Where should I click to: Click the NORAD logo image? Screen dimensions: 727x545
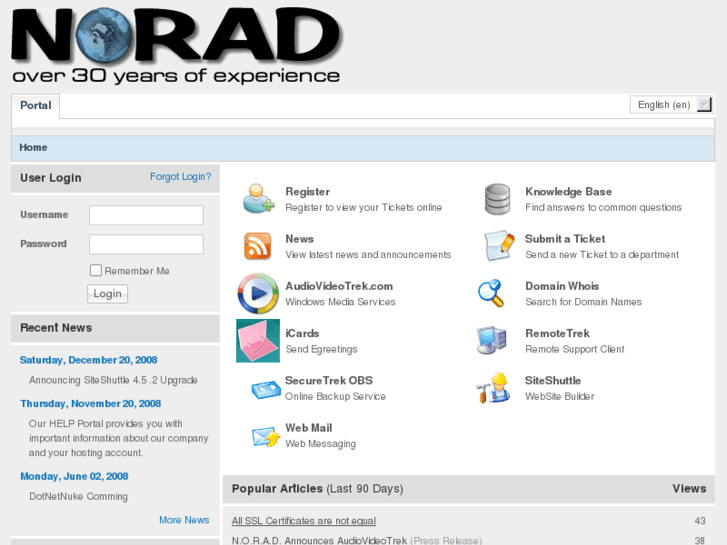[176, 45]
